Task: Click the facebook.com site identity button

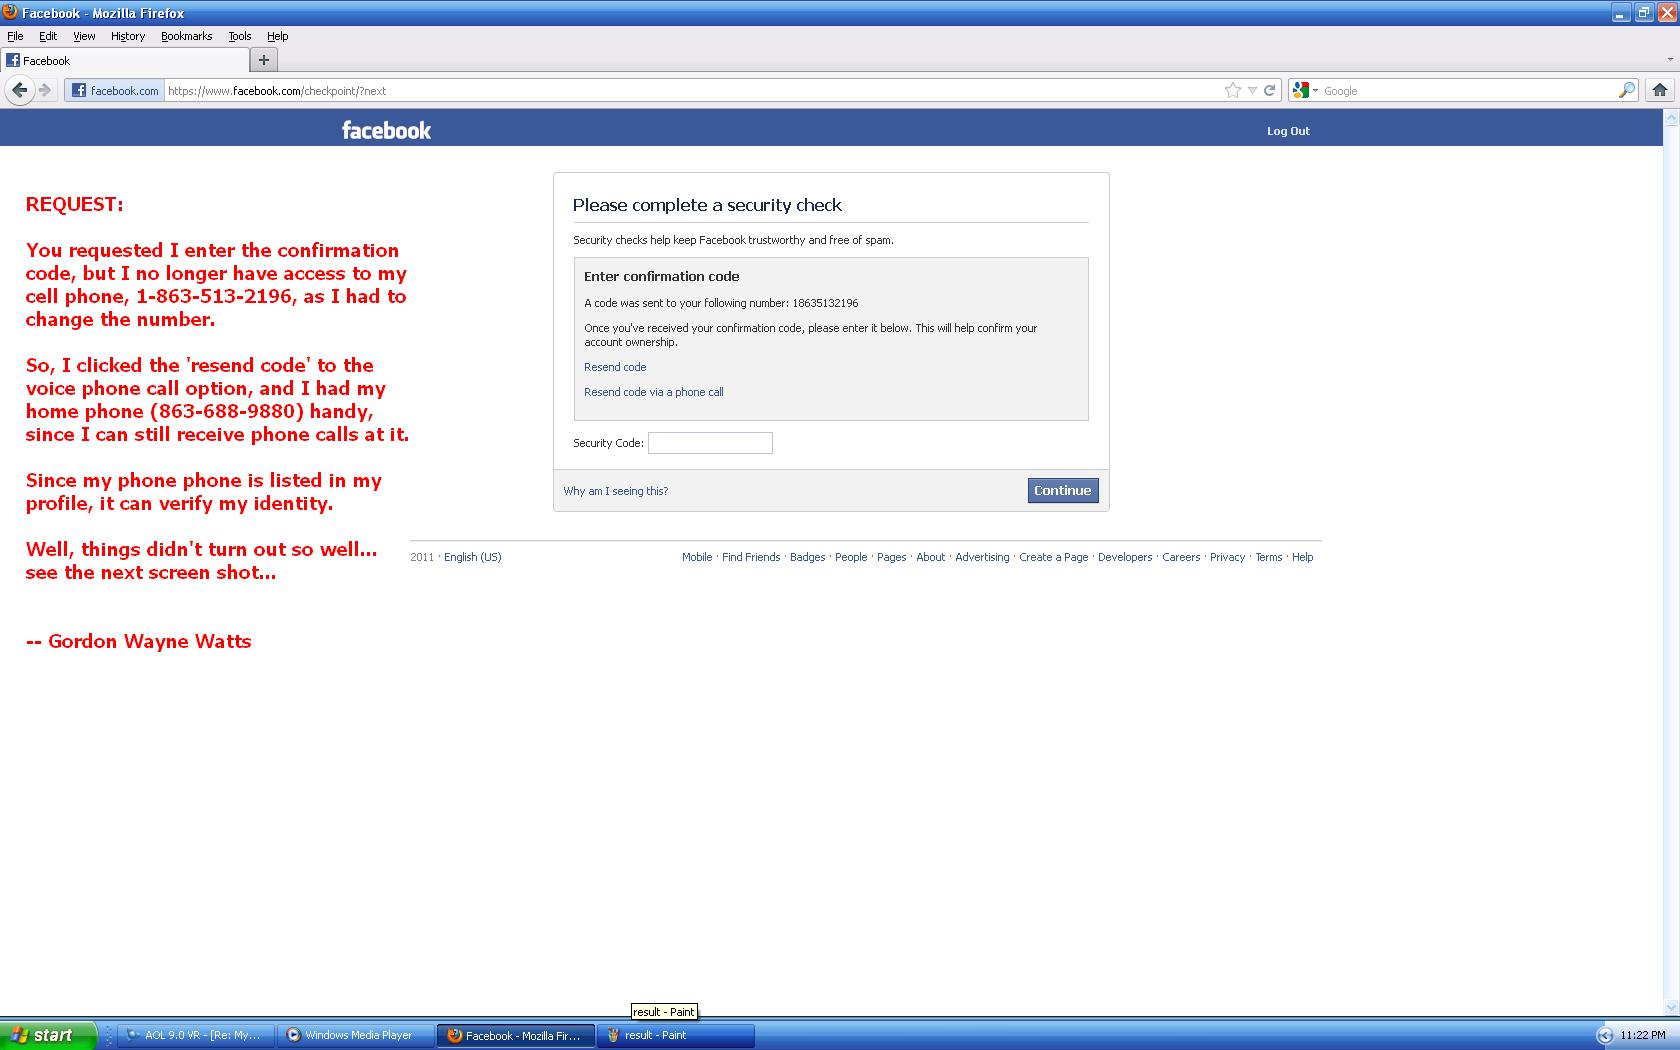Action: (115, 90)
